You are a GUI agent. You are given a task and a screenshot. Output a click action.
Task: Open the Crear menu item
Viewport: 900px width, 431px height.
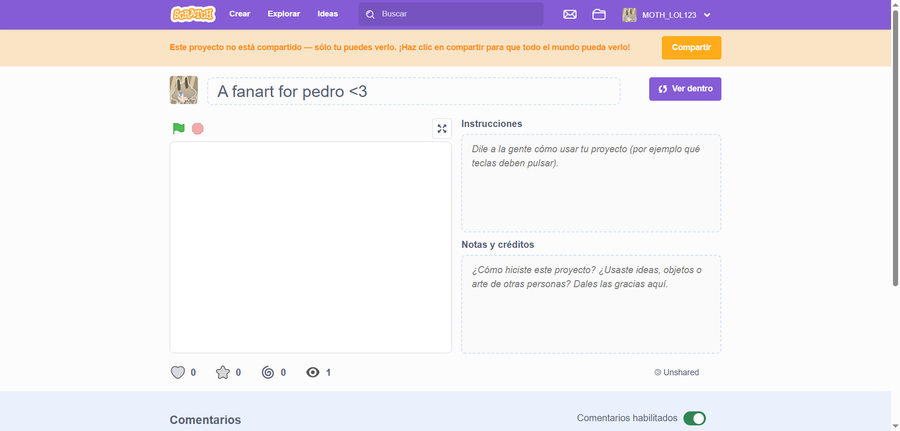click(x=239, y=14)
